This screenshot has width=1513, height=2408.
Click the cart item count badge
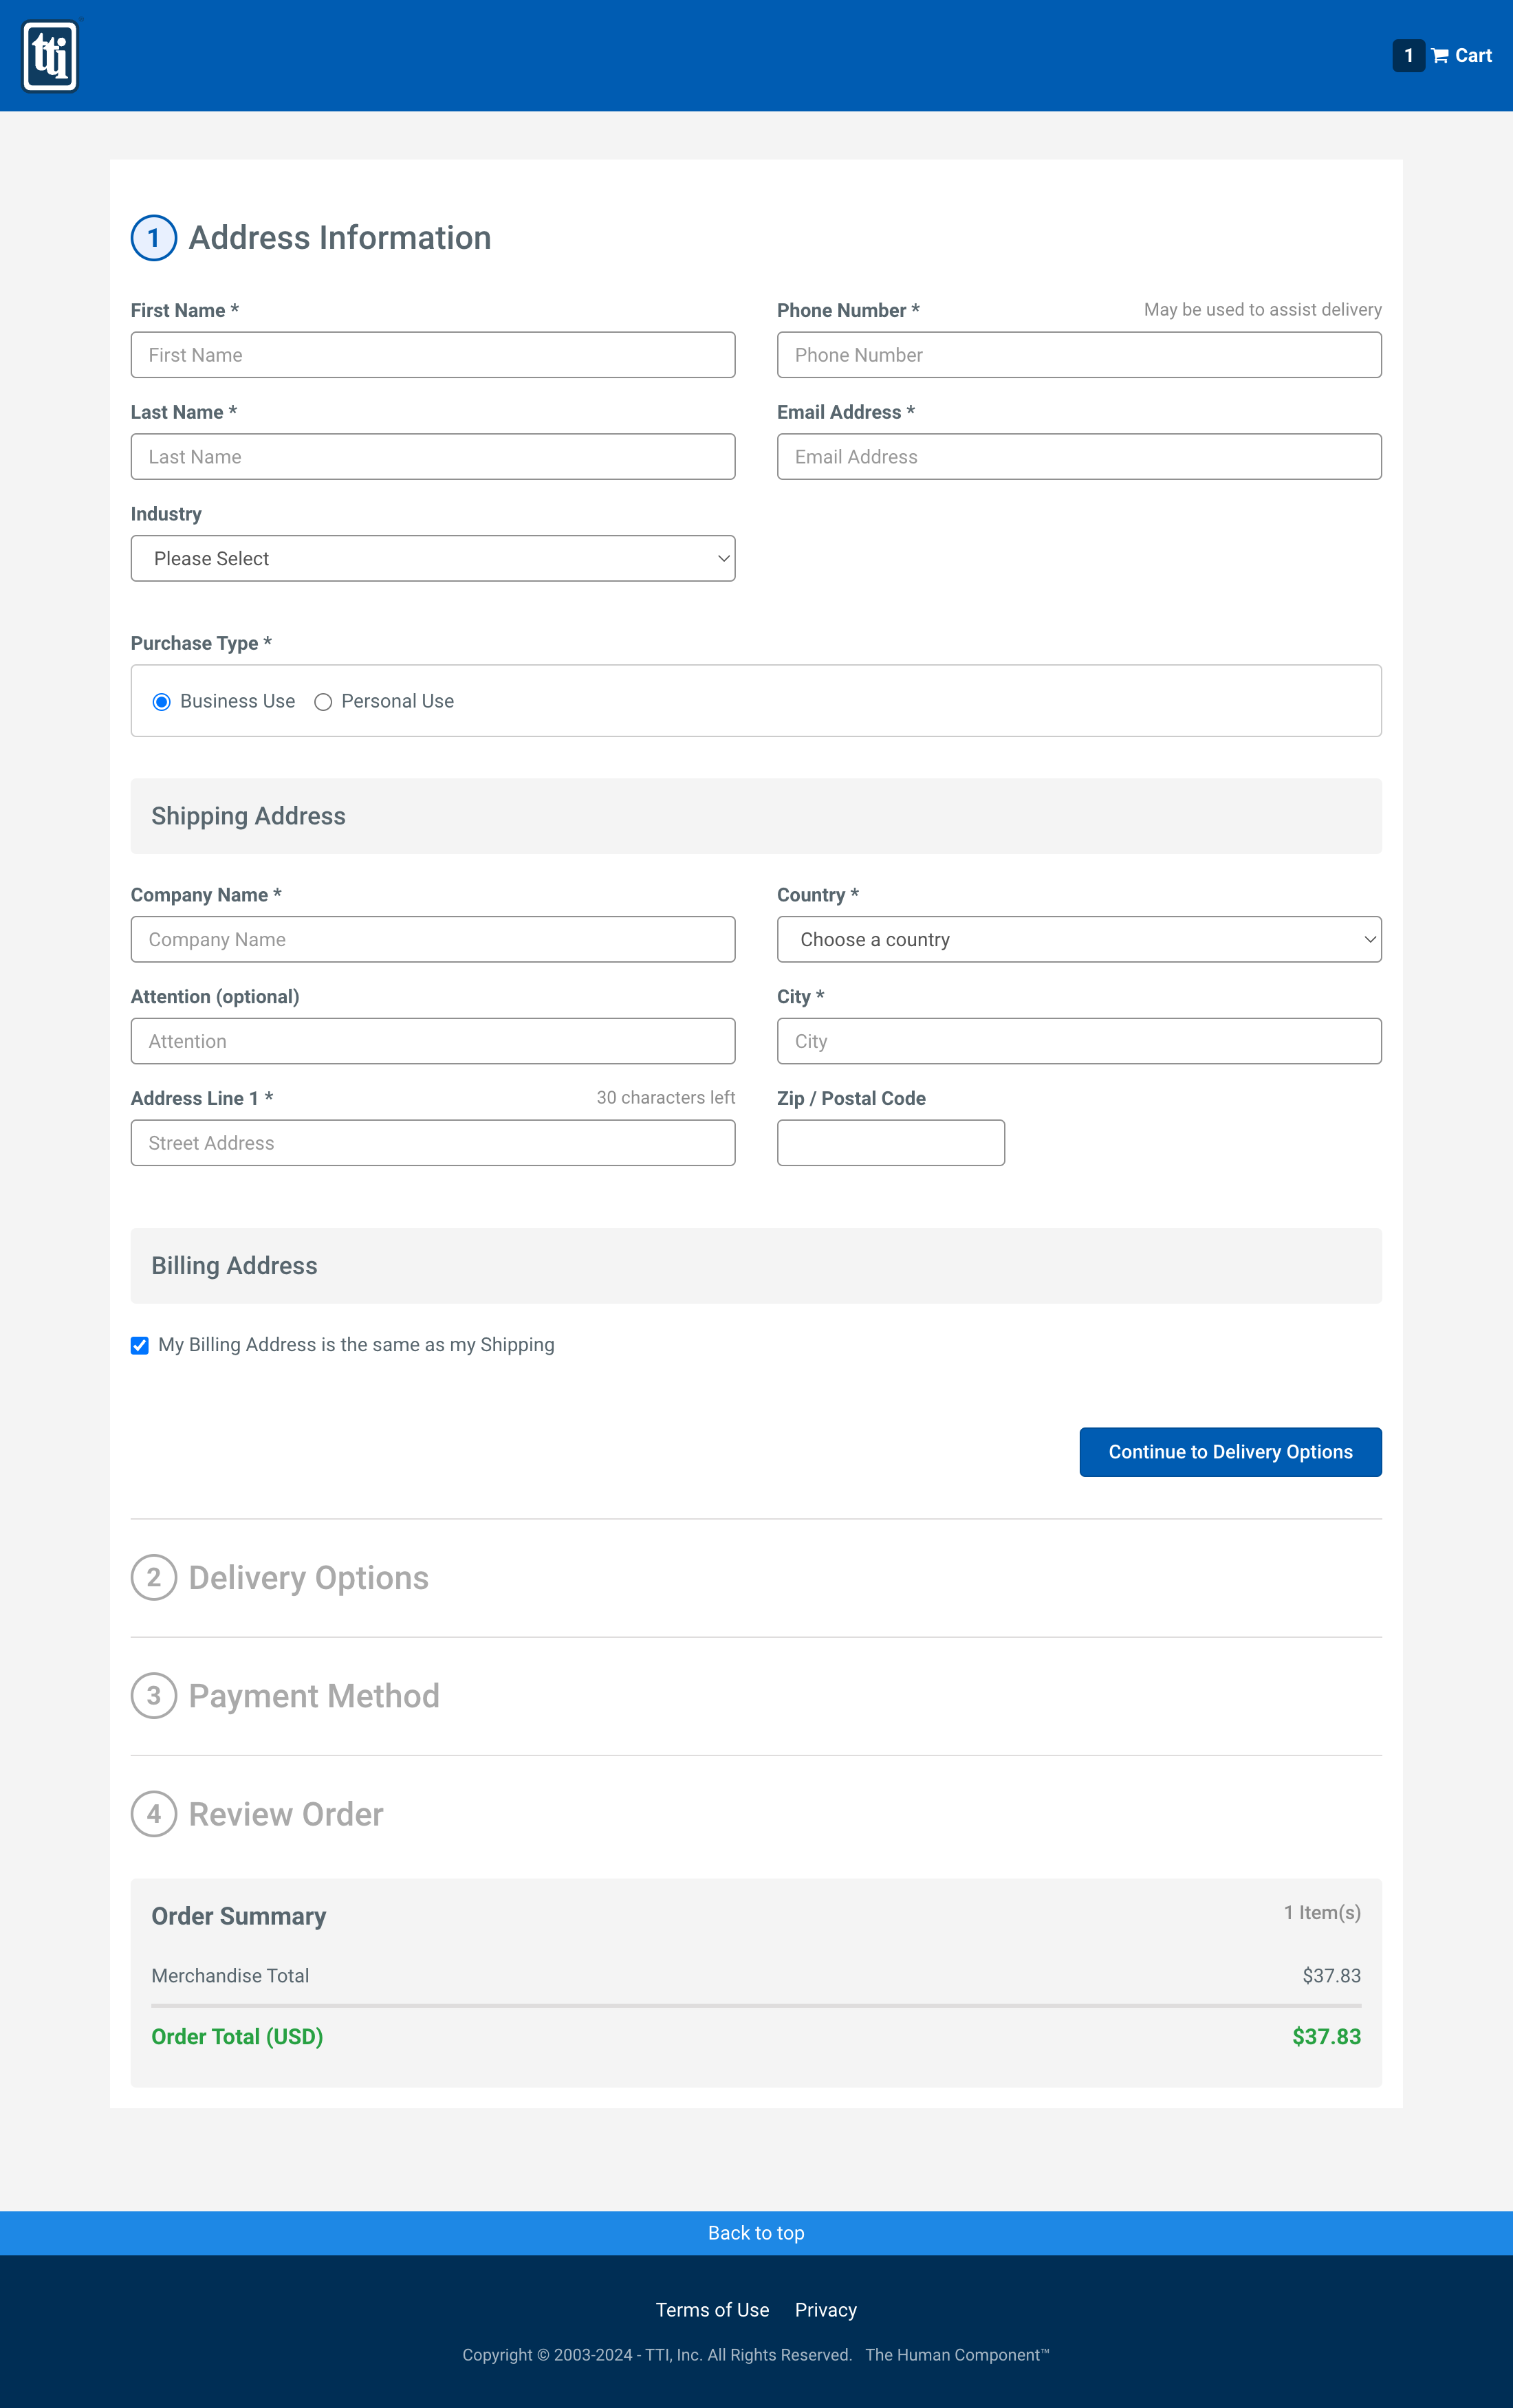1408,55
